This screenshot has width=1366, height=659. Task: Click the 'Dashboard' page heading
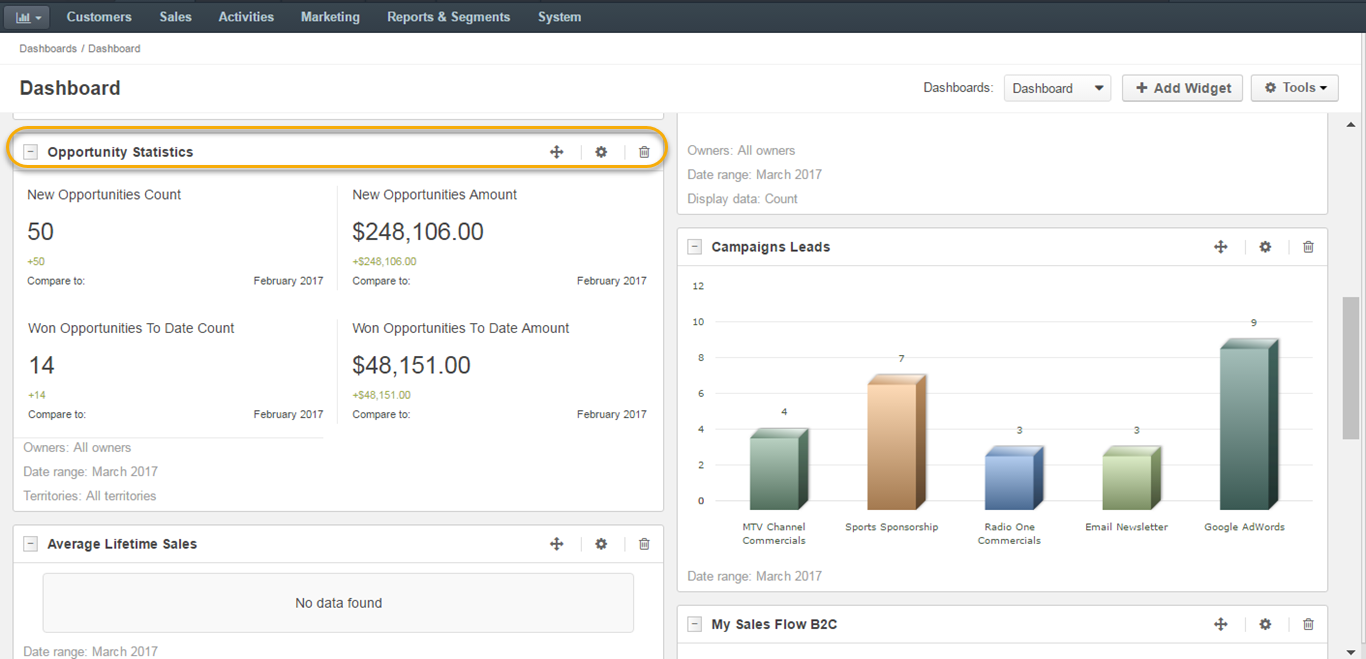click(x=70, y=88)
